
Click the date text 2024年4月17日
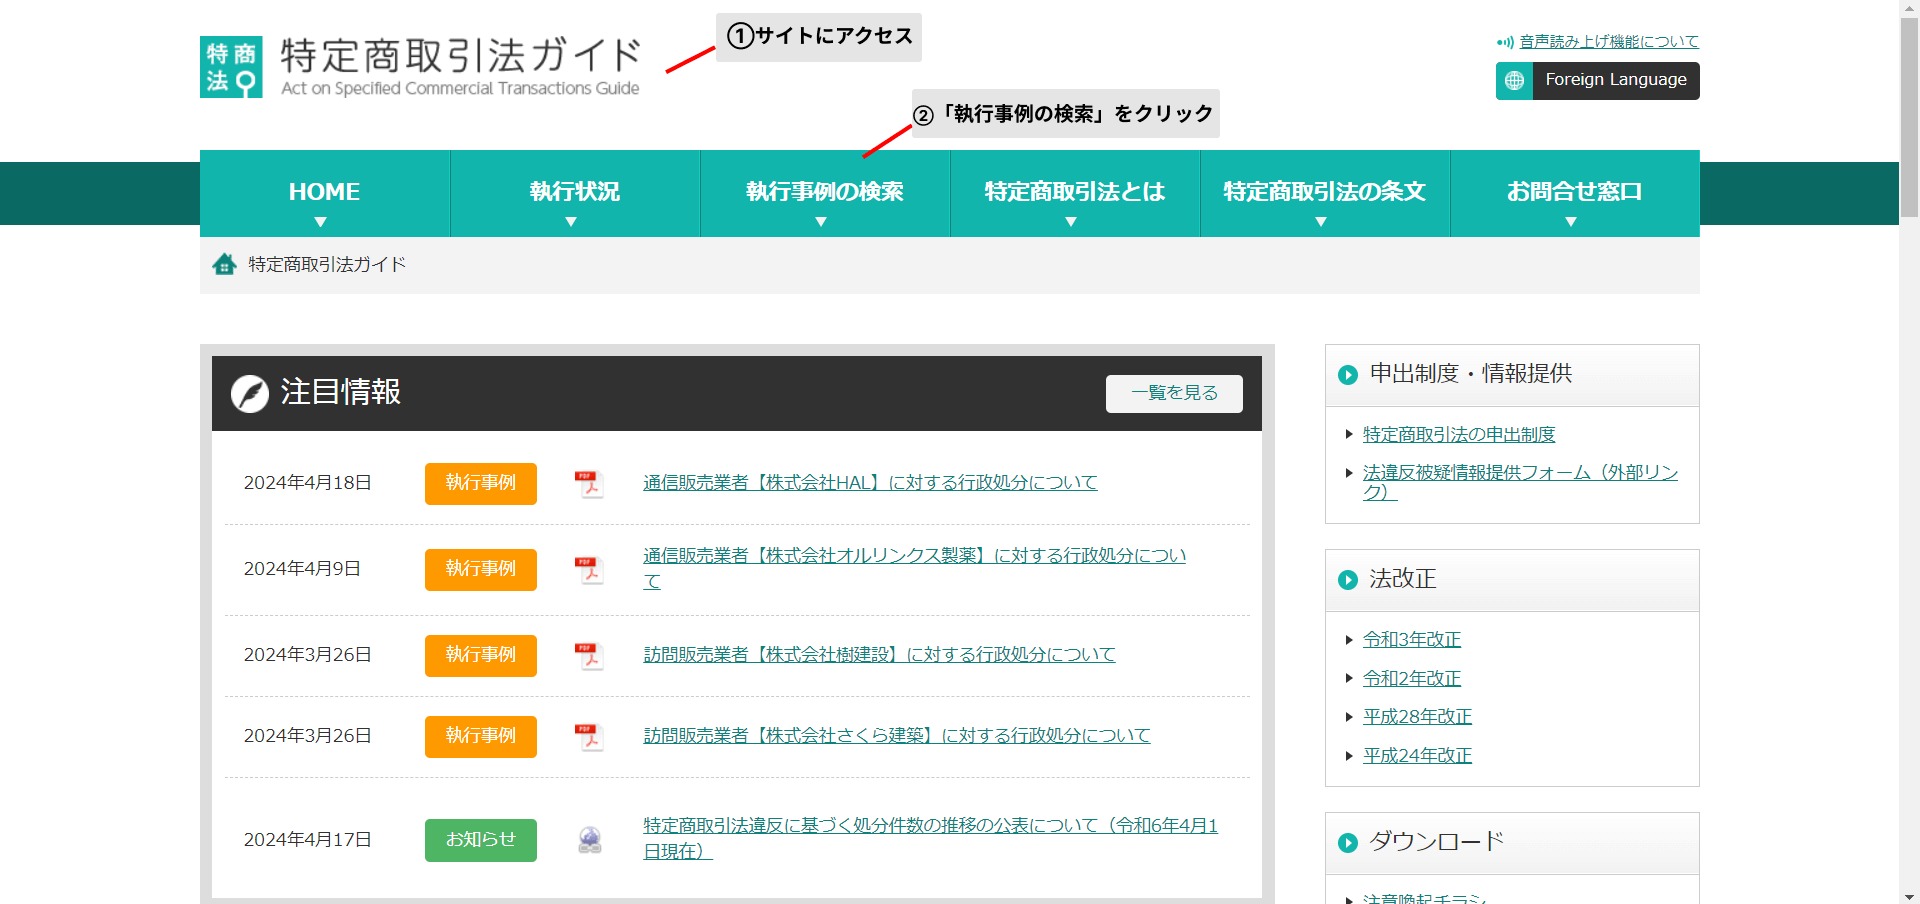point(308,840)
